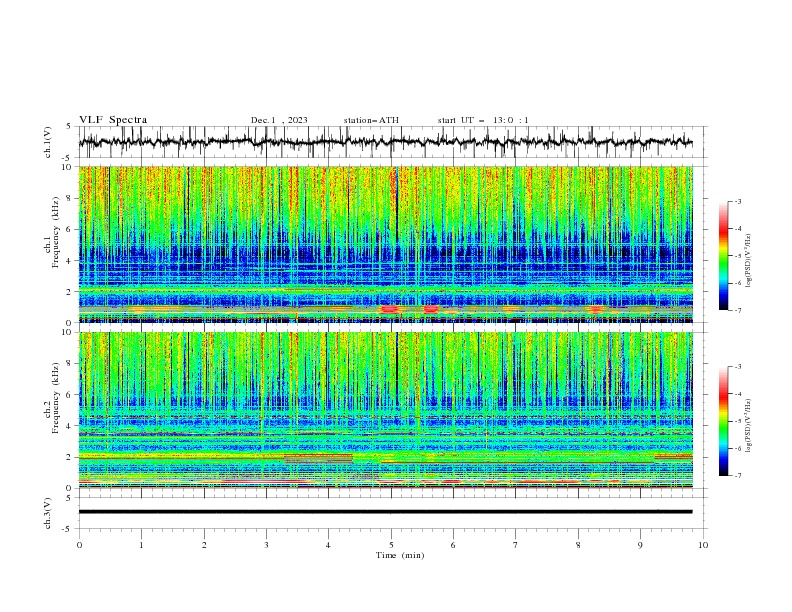Click the ch.2 colorbar log(PSD) label
This screenshot has width=792, height=612.
click(x=749, y=426)
